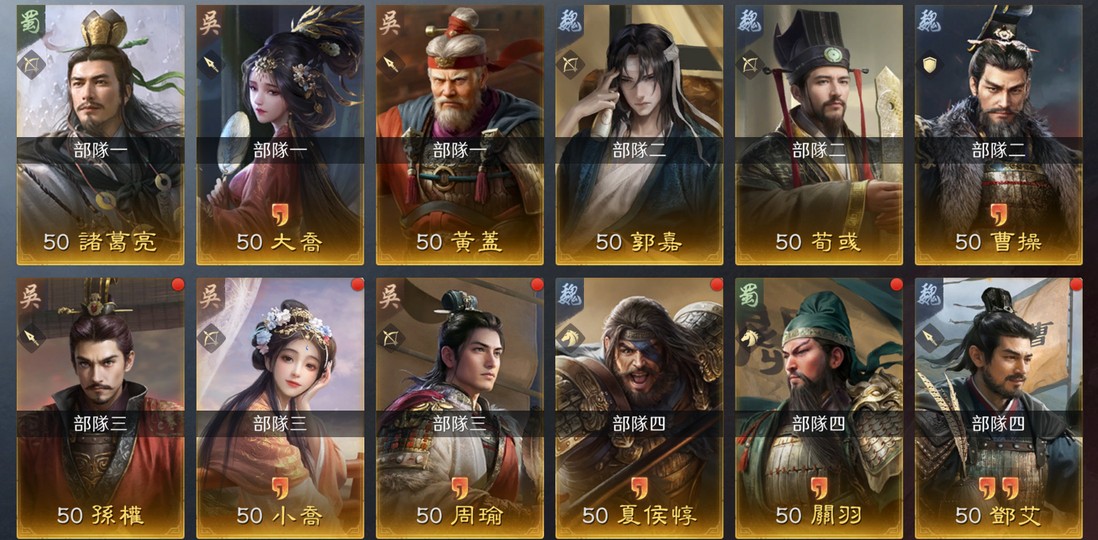Click the orange star mark on 大喬's card
Image resolution: width=1098 pixels, height=540 pixels.
[280, 215]
